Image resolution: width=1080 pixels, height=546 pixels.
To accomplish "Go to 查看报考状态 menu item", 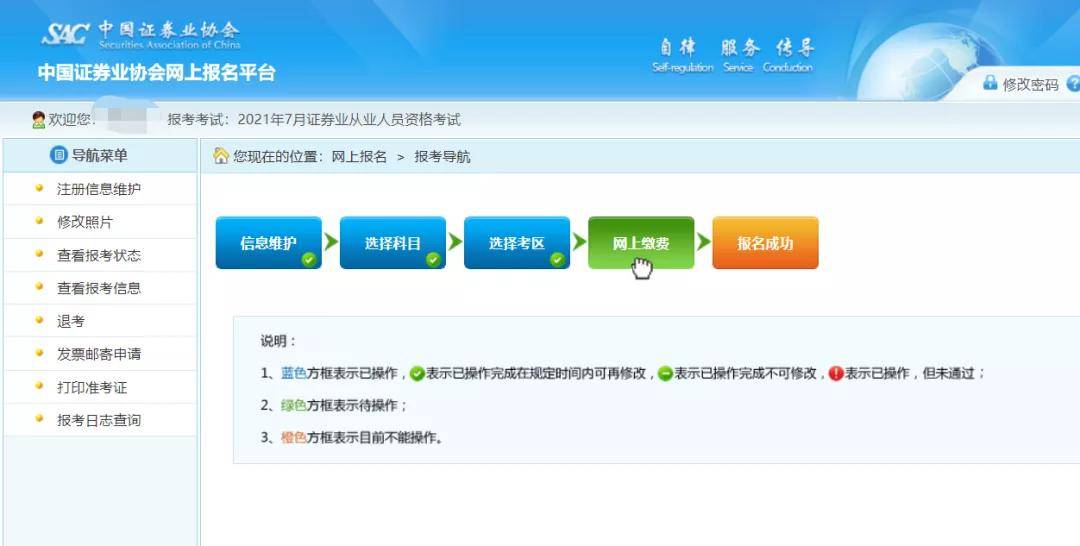I will 99,255.
